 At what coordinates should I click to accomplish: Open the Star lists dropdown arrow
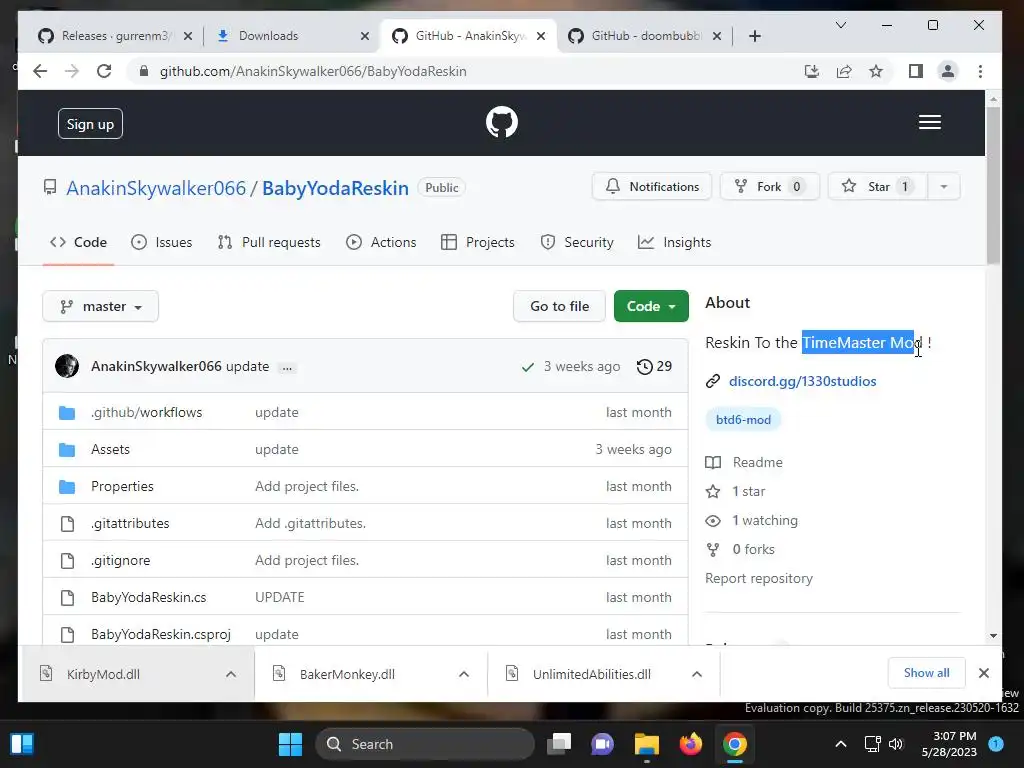[943, 187]
